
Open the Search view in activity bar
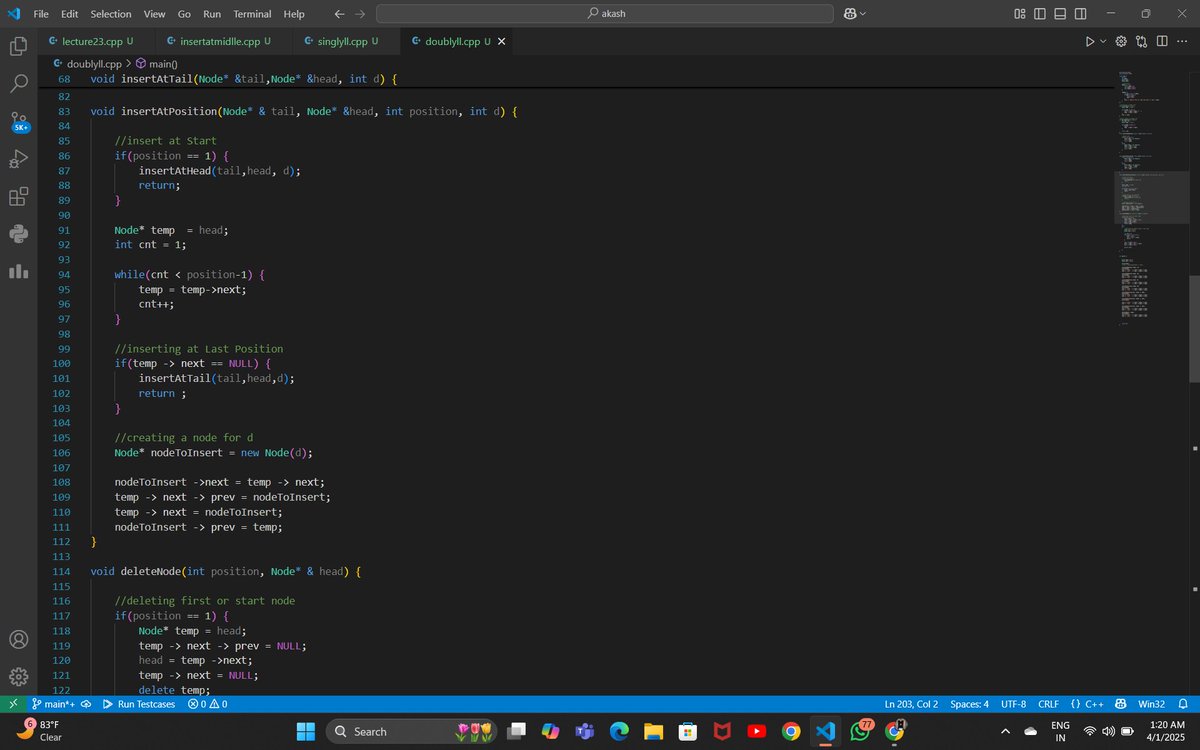click(18, 83)
